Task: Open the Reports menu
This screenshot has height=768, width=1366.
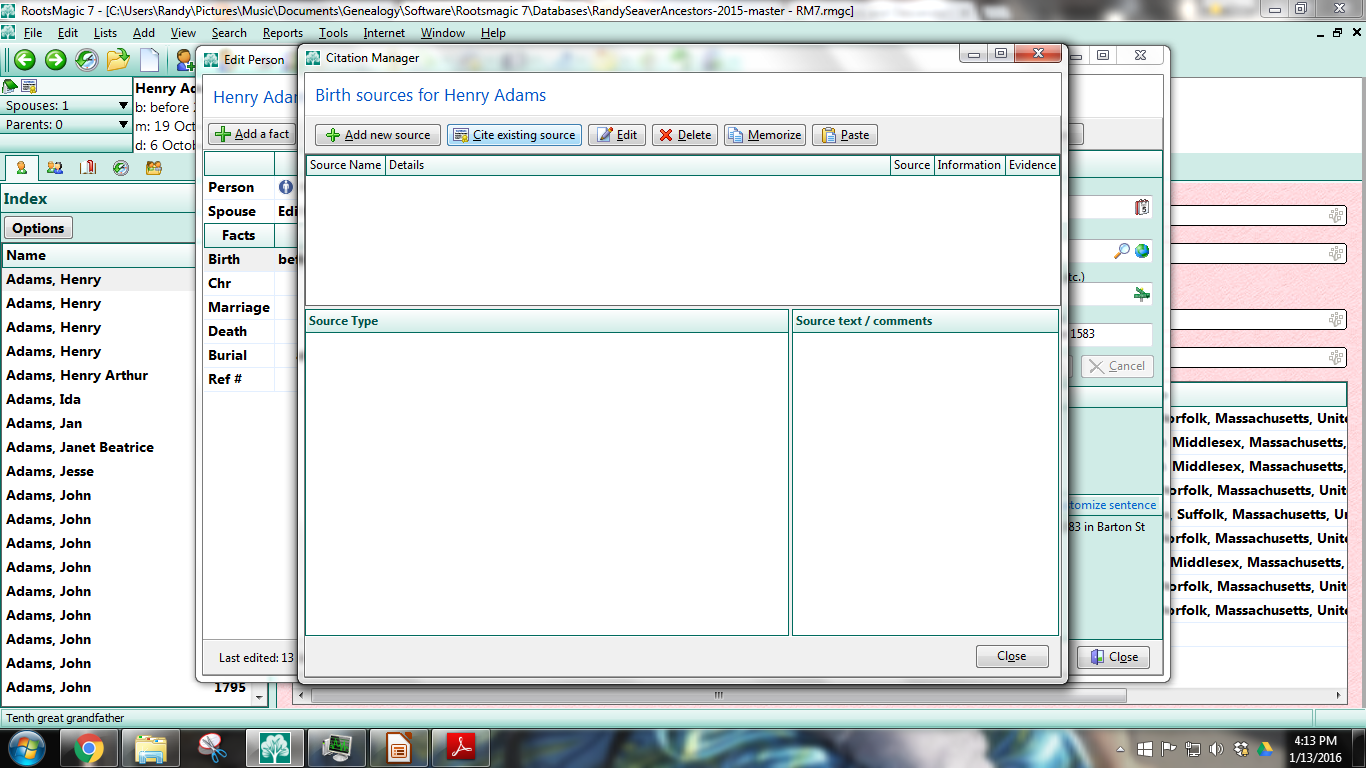Action: (x=283, y=33)
